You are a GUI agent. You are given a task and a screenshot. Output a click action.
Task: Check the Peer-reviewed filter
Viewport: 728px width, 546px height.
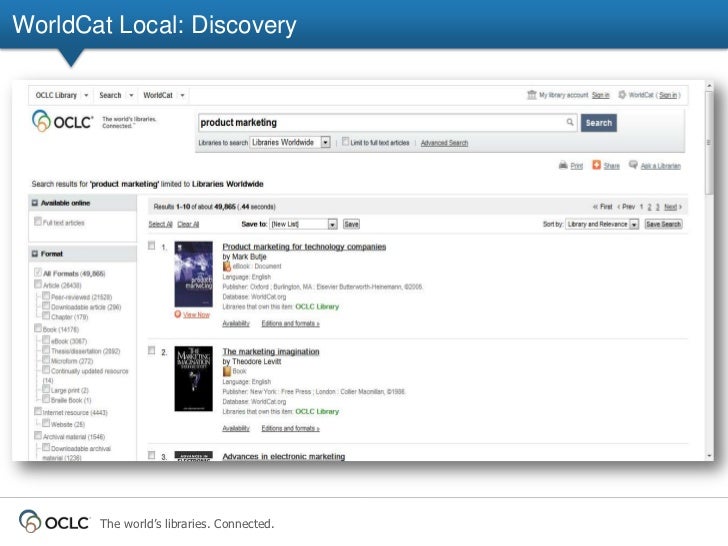pyautogui.click(x=46, y=296)
